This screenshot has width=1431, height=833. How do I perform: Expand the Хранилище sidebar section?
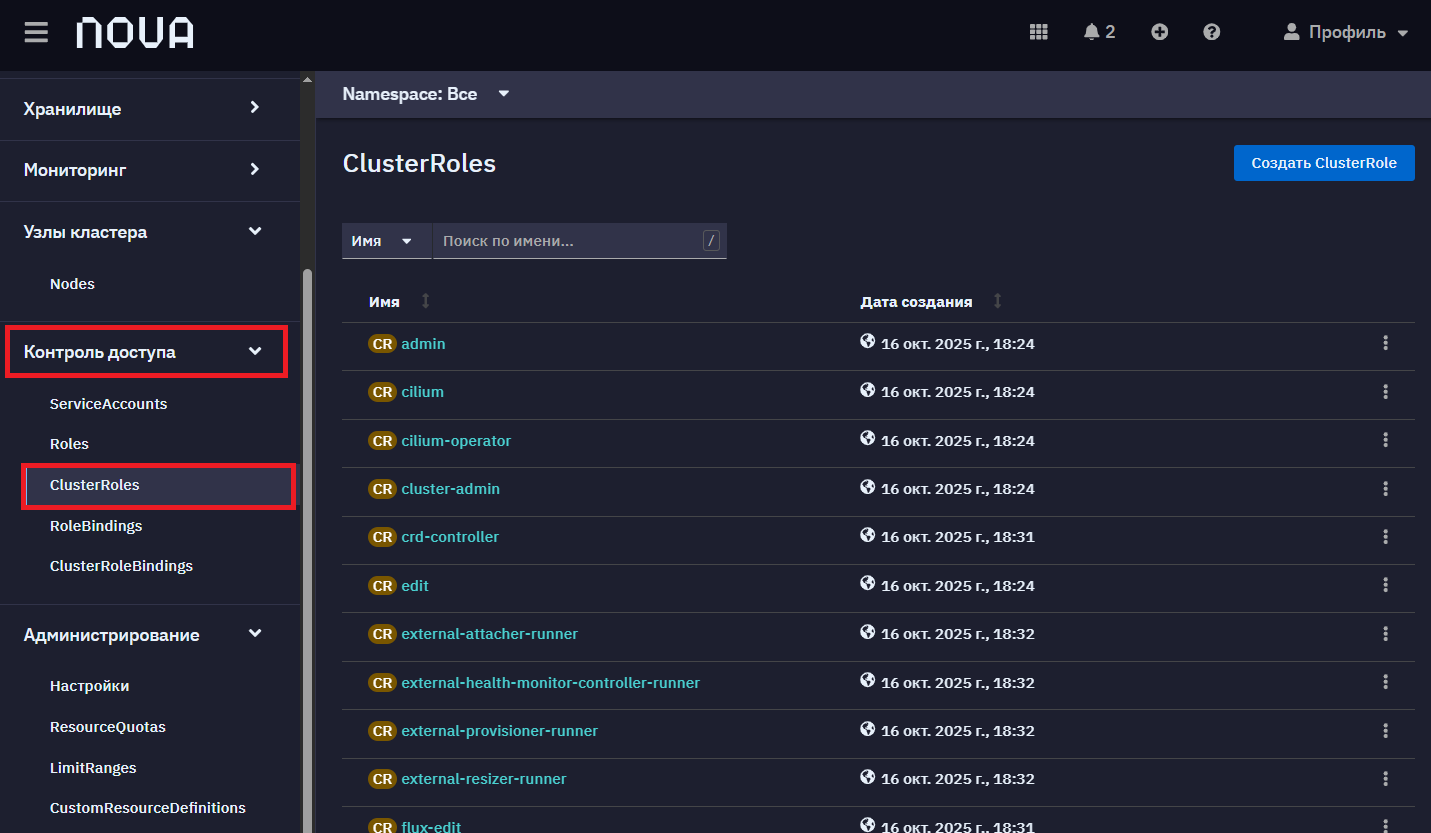tap(150, 108)
